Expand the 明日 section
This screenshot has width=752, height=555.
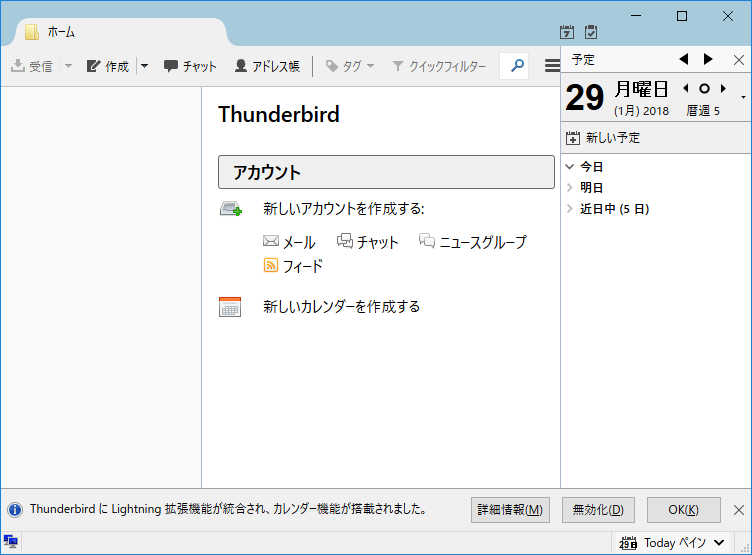click(x=570, y=188)
